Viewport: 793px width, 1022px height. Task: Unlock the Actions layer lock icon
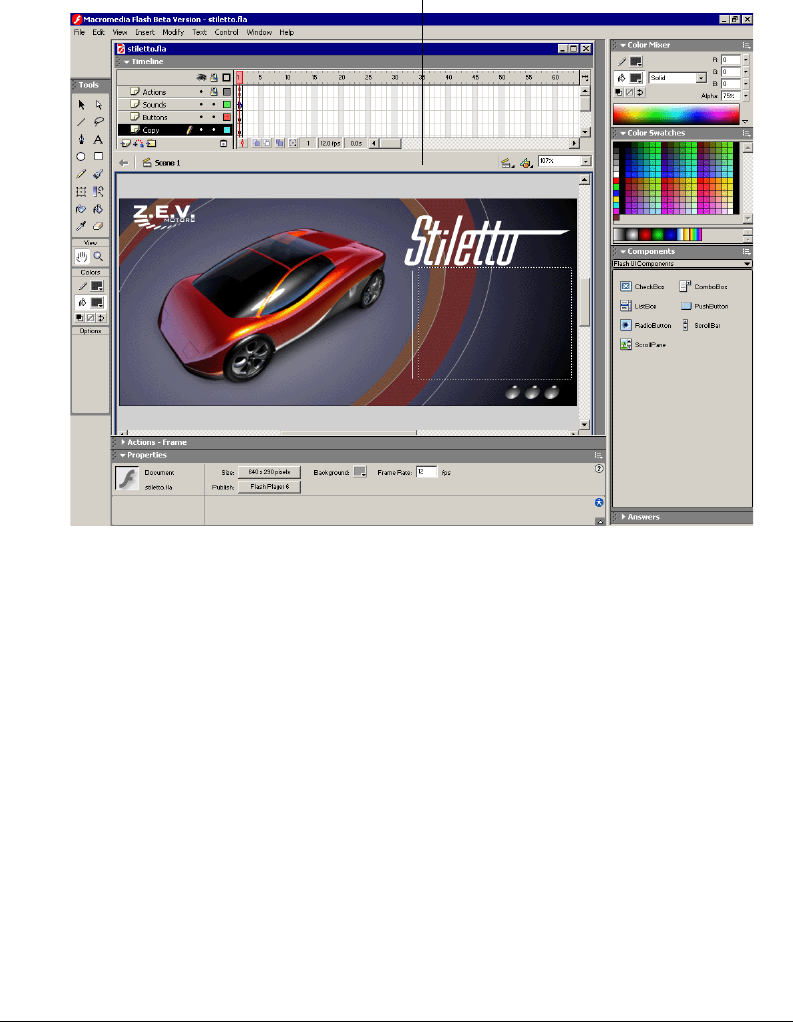214,92
